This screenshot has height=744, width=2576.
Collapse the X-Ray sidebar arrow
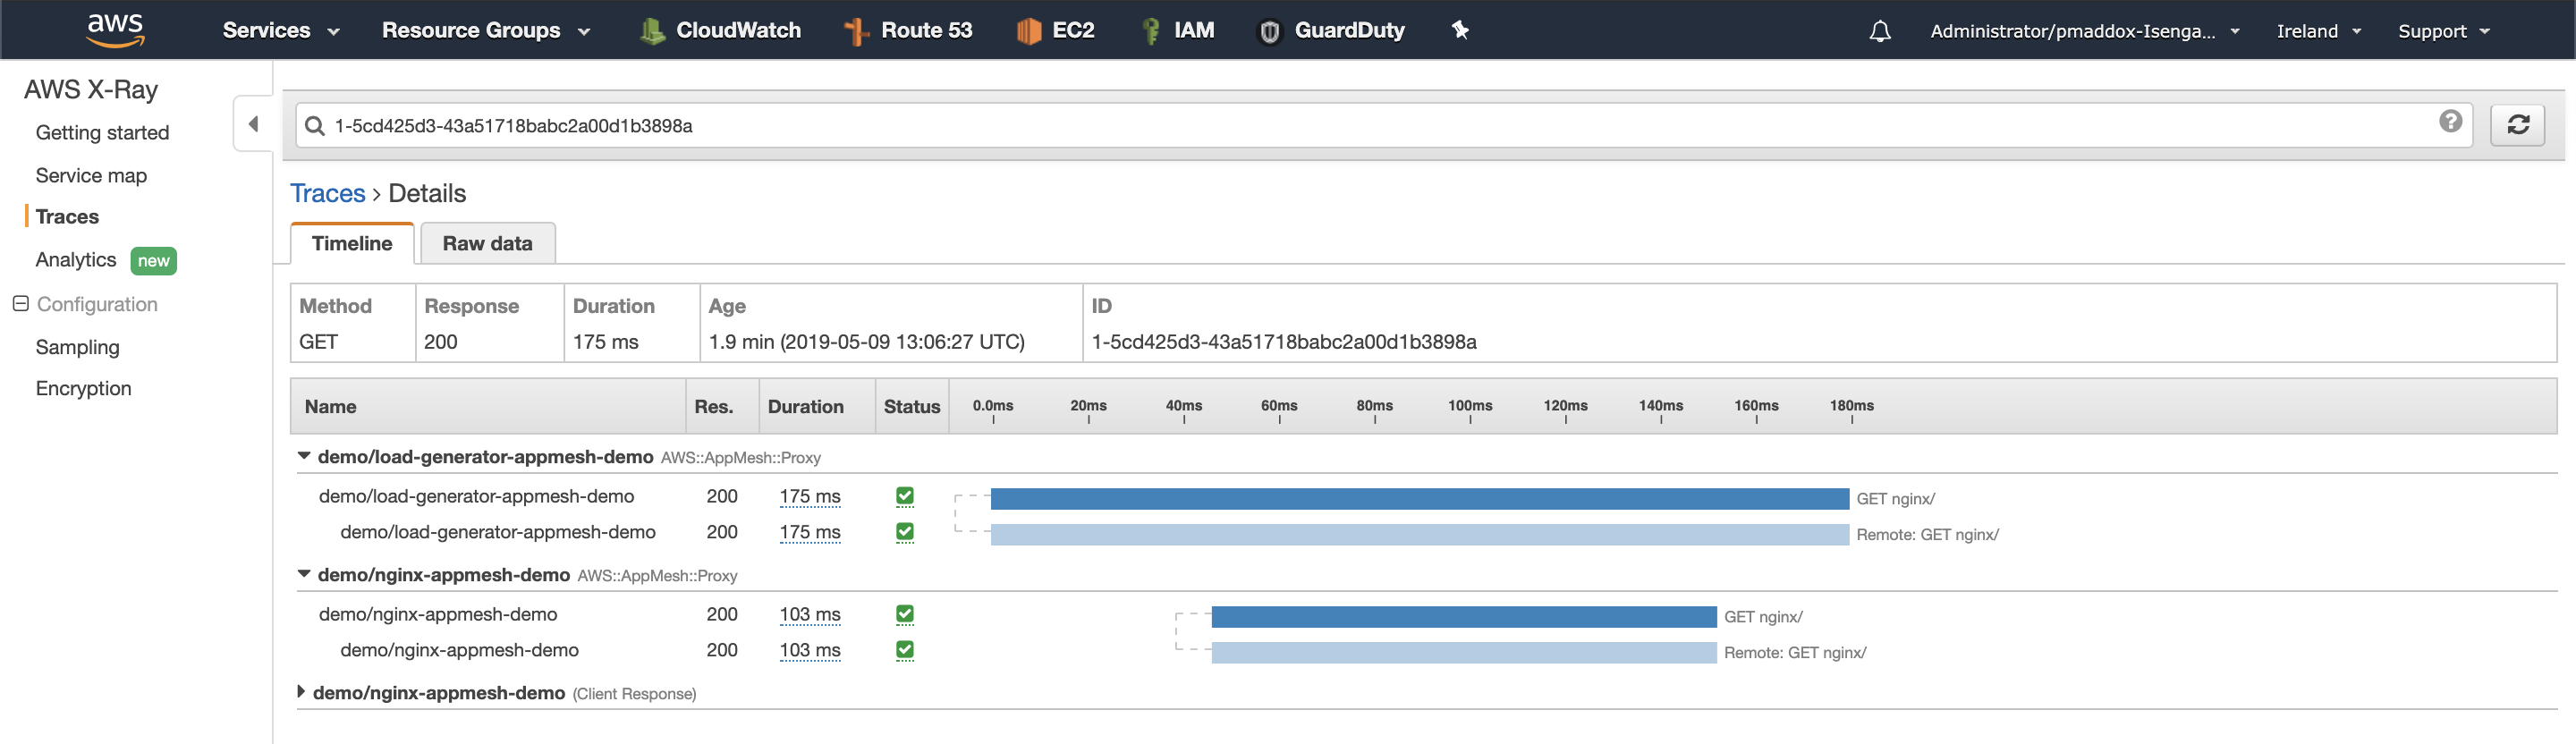coord(253,124)
